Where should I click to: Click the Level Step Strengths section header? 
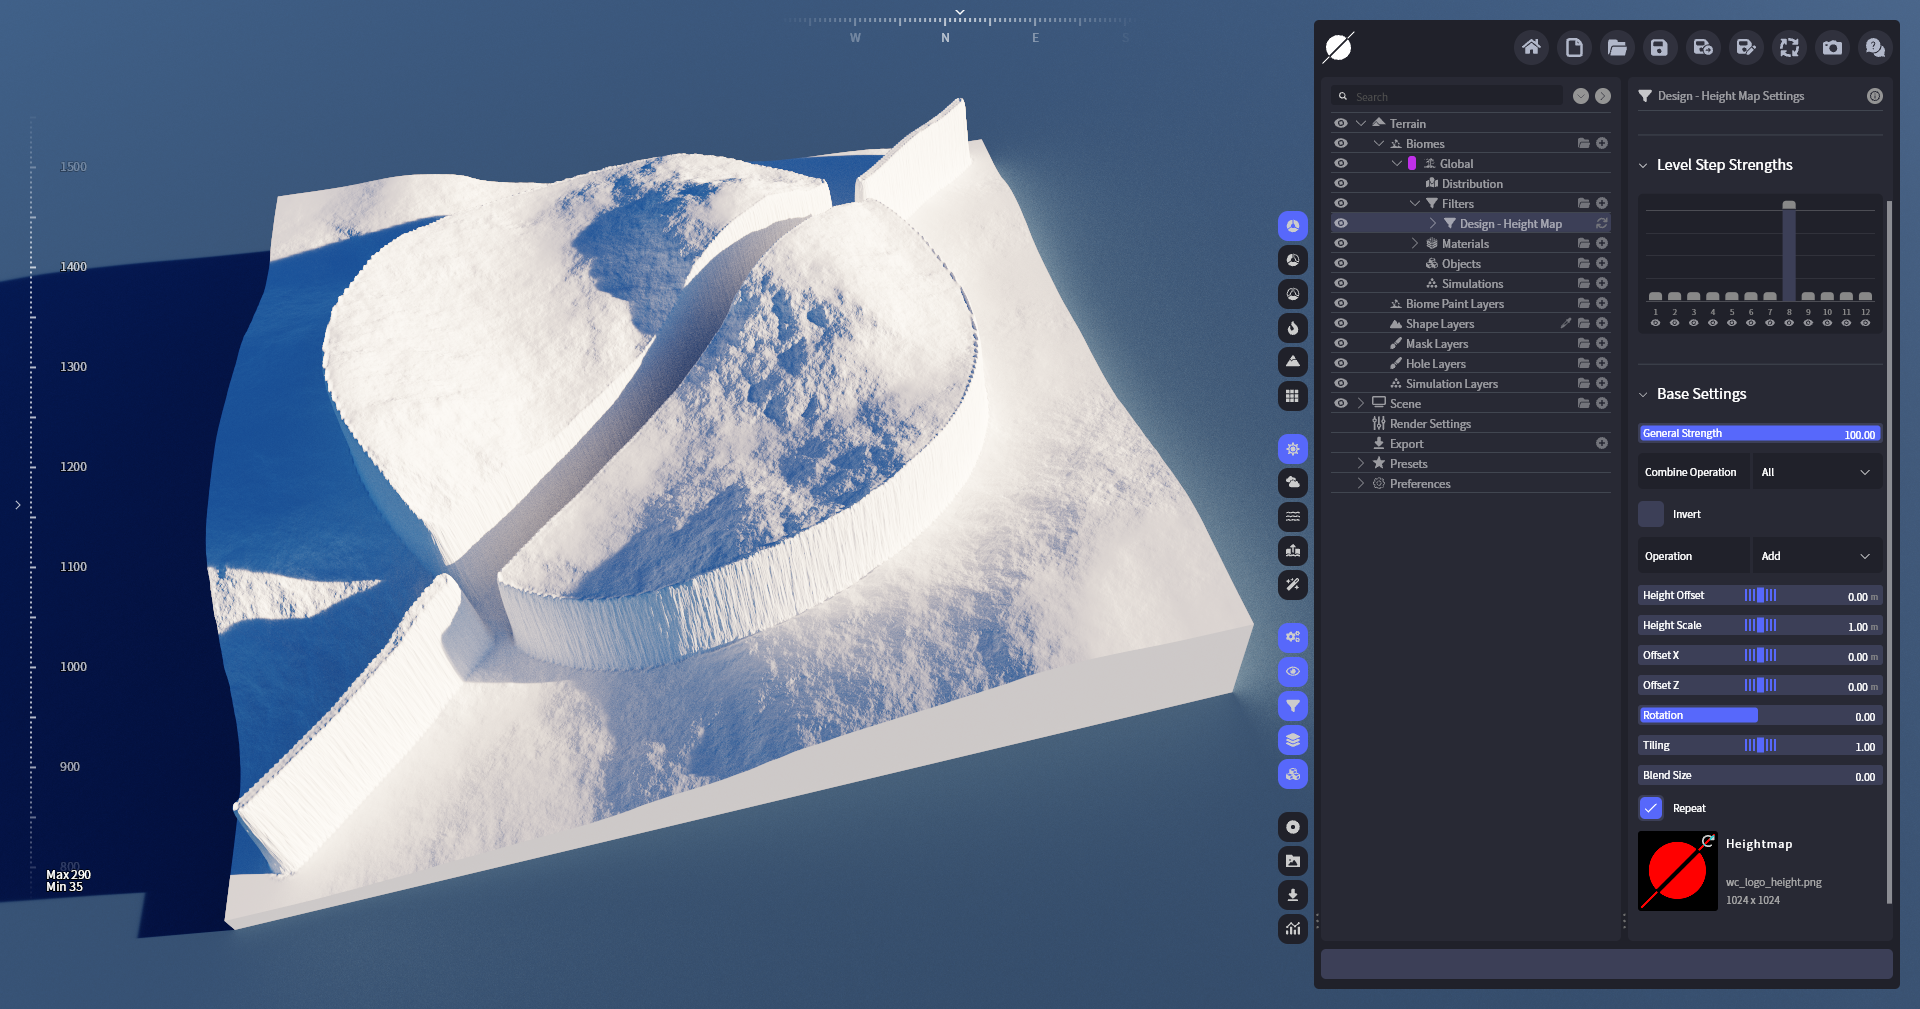pos(1724,165)
